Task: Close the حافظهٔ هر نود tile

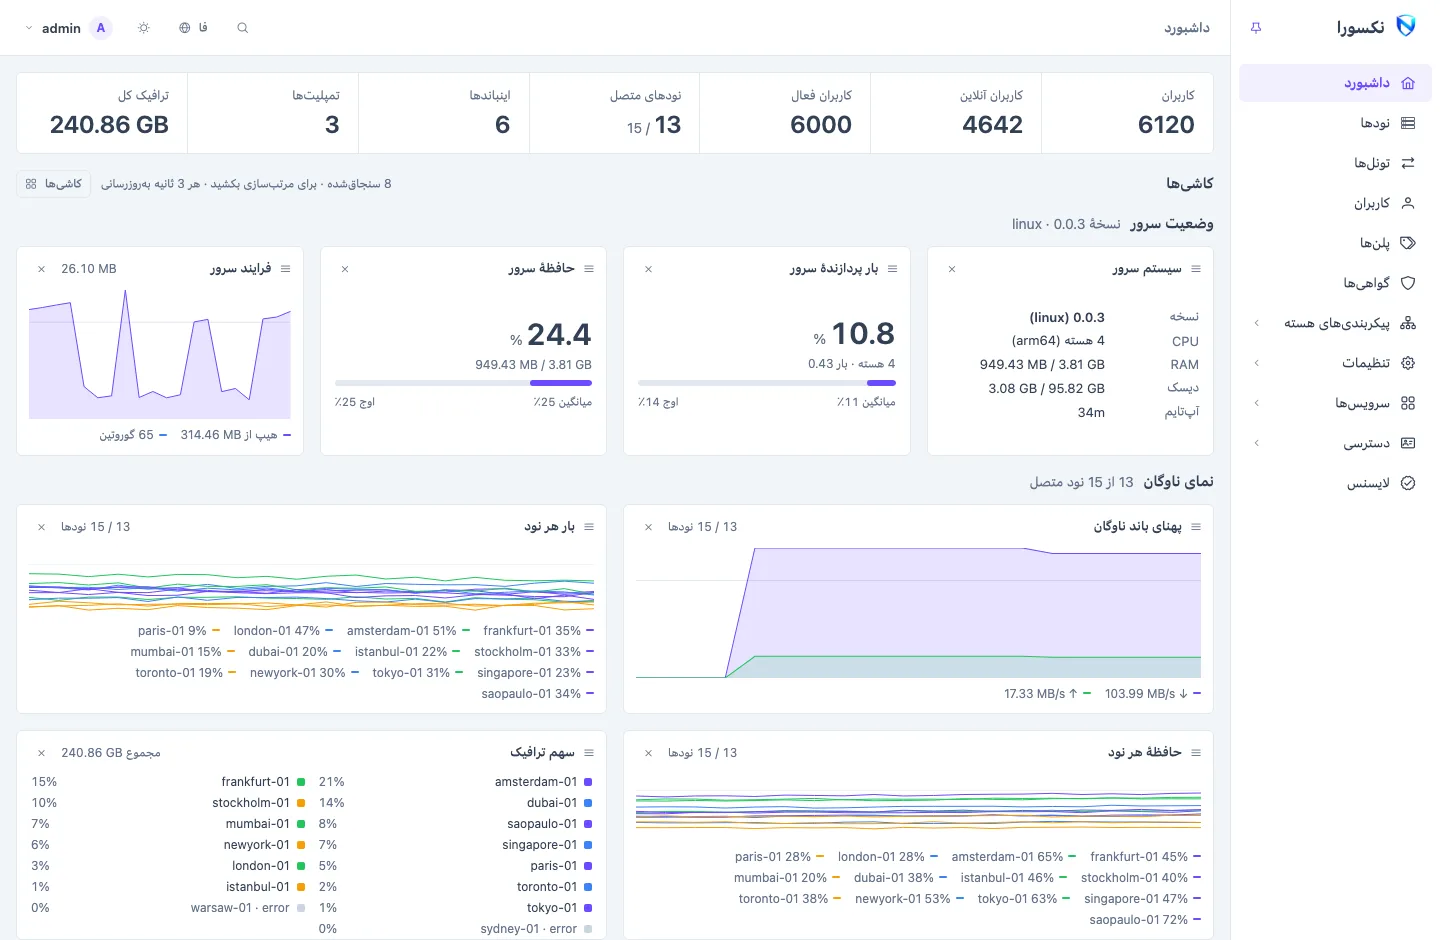Action: pos(649,753)
